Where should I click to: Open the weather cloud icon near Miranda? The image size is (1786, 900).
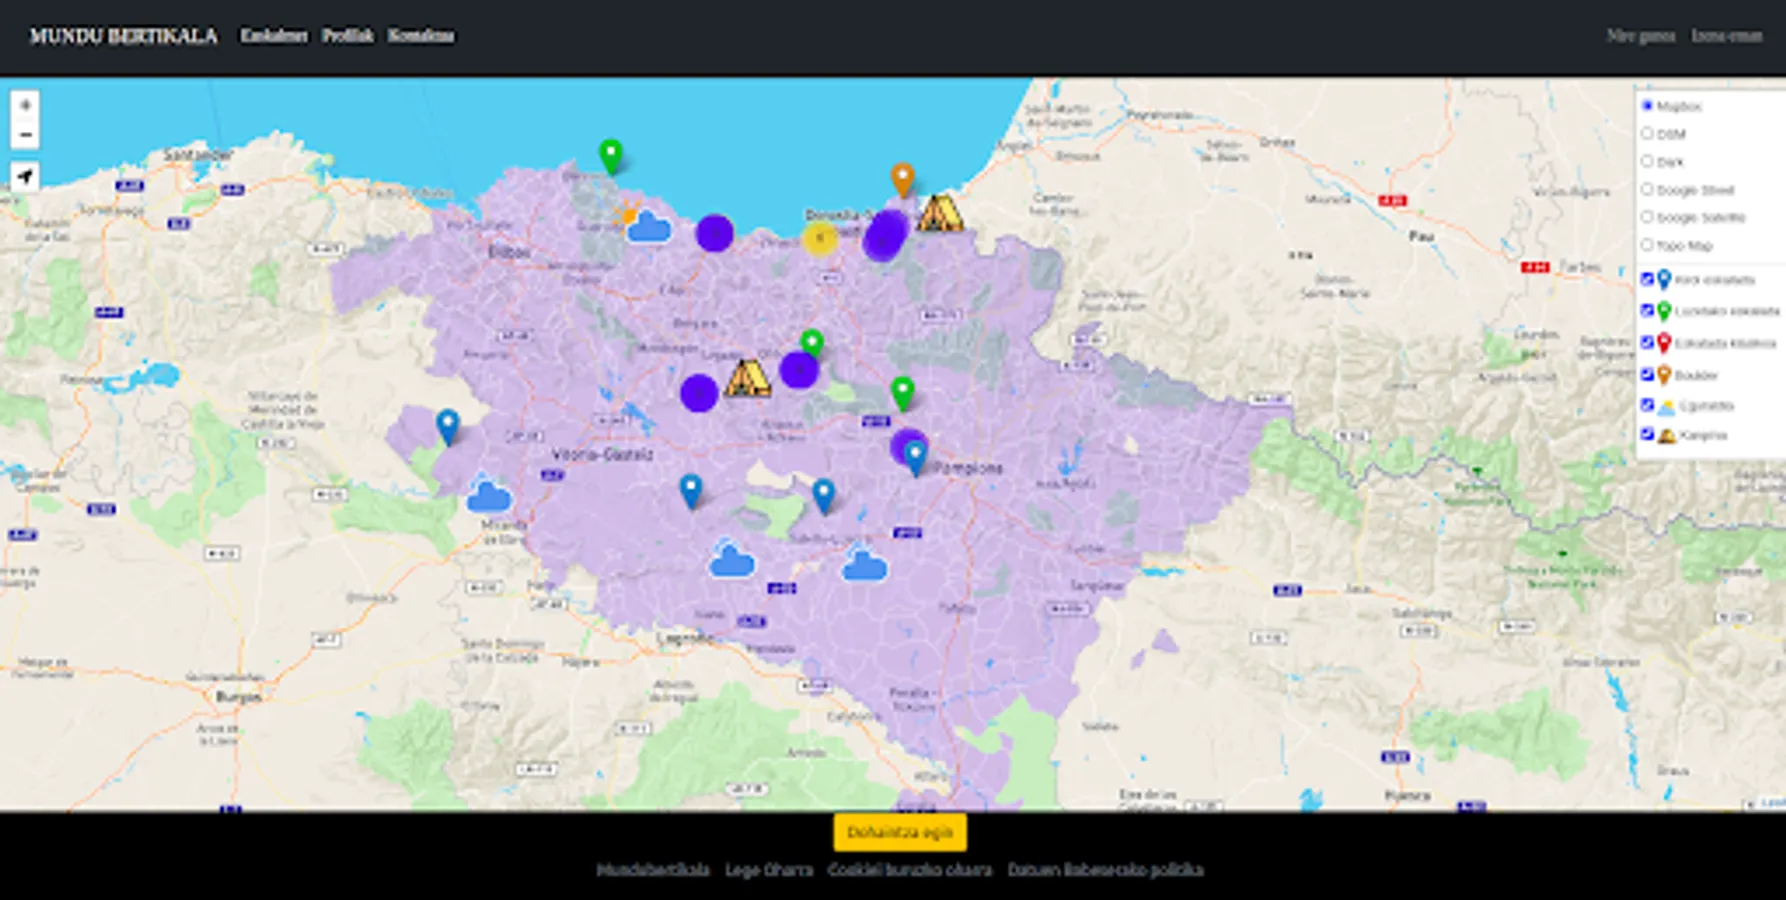(x=488, y=495)
